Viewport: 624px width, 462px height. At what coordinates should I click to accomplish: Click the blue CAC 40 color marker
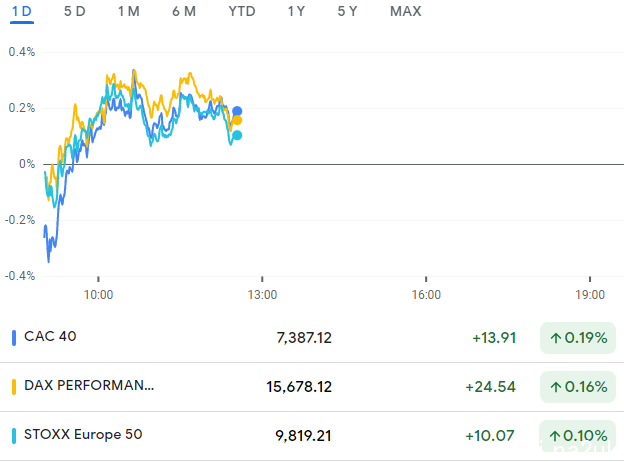(x=13, y=337)
